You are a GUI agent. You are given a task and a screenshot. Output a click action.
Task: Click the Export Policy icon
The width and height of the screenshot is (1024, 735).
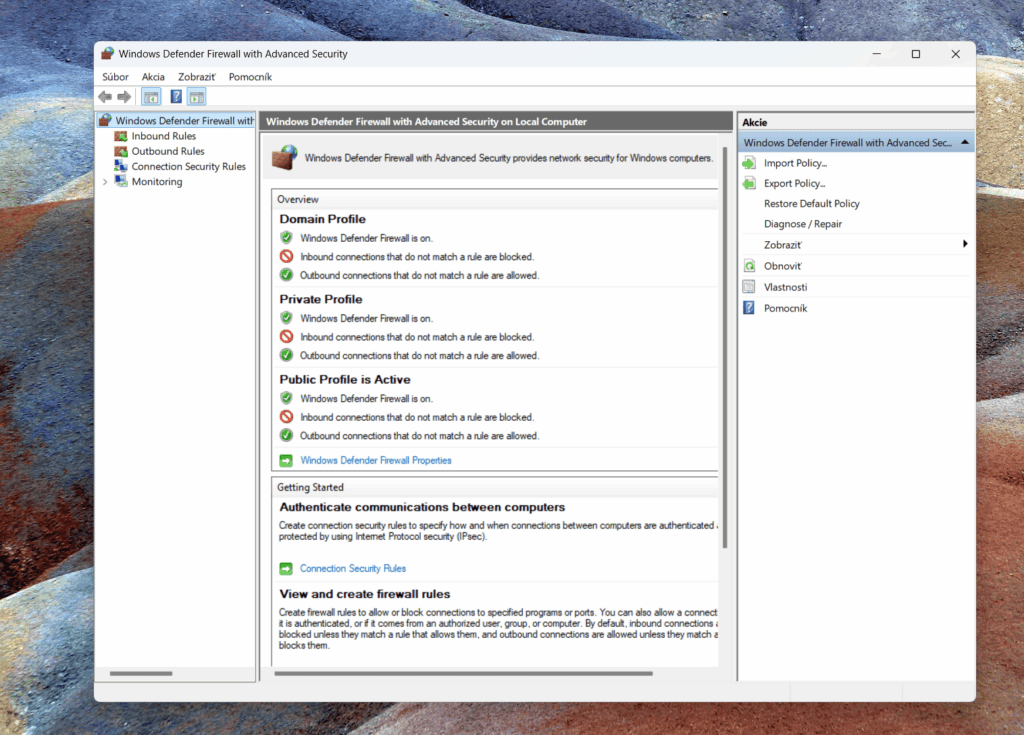(749, 184)
